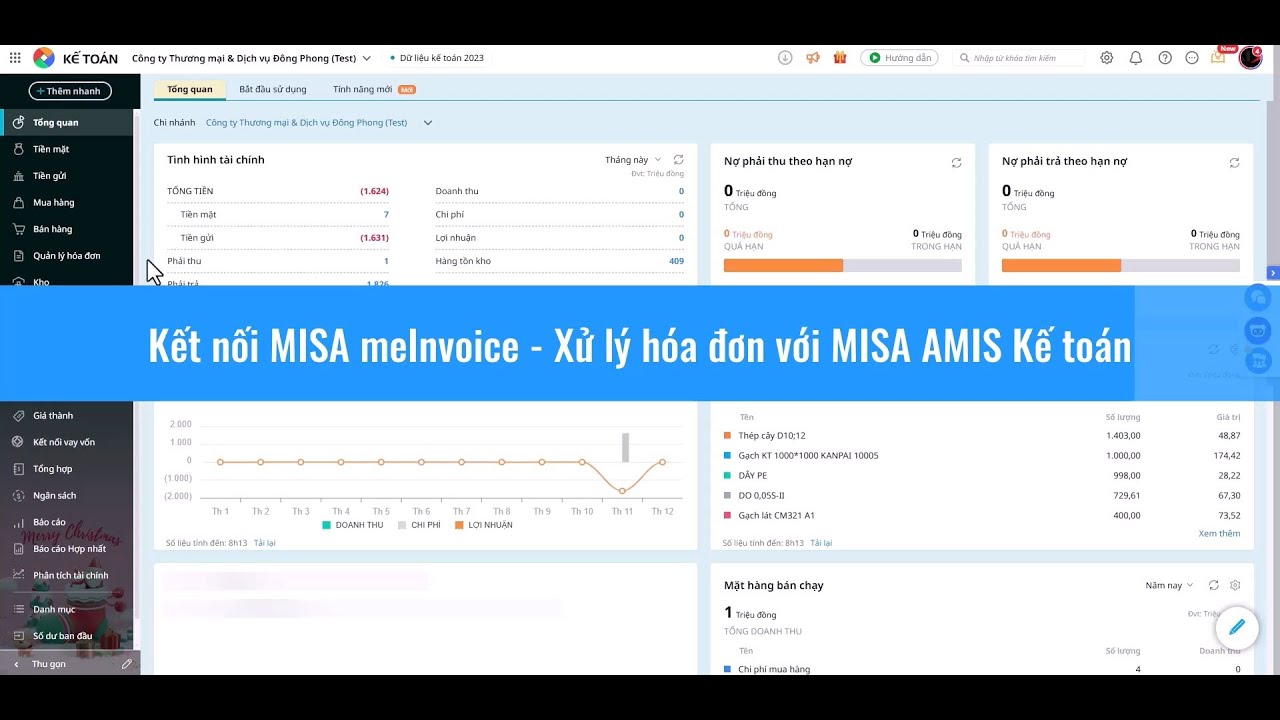
Task: Toggle LỢI NHUẬN legend swatch in chart
Action: click(x=459, y=525)
